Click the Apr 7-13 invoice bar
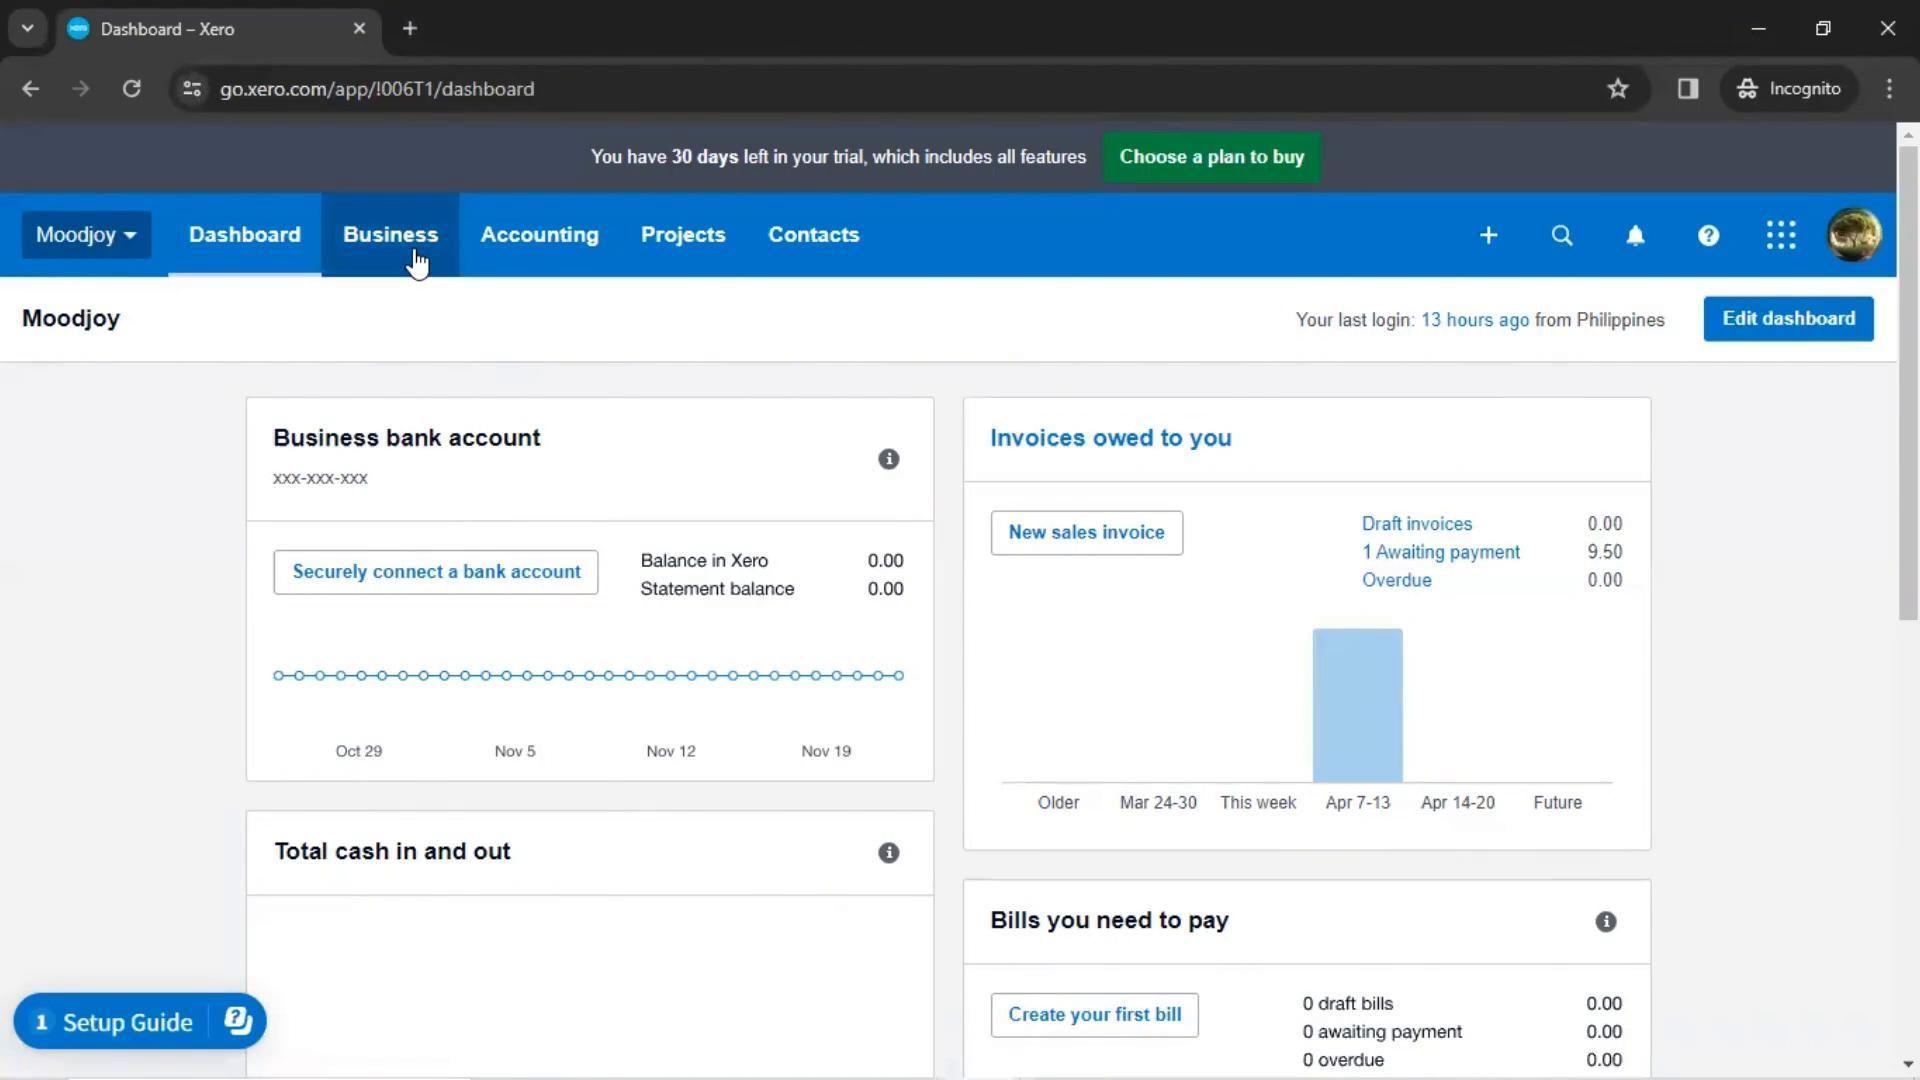1920x1080 pixels. 1357,705
